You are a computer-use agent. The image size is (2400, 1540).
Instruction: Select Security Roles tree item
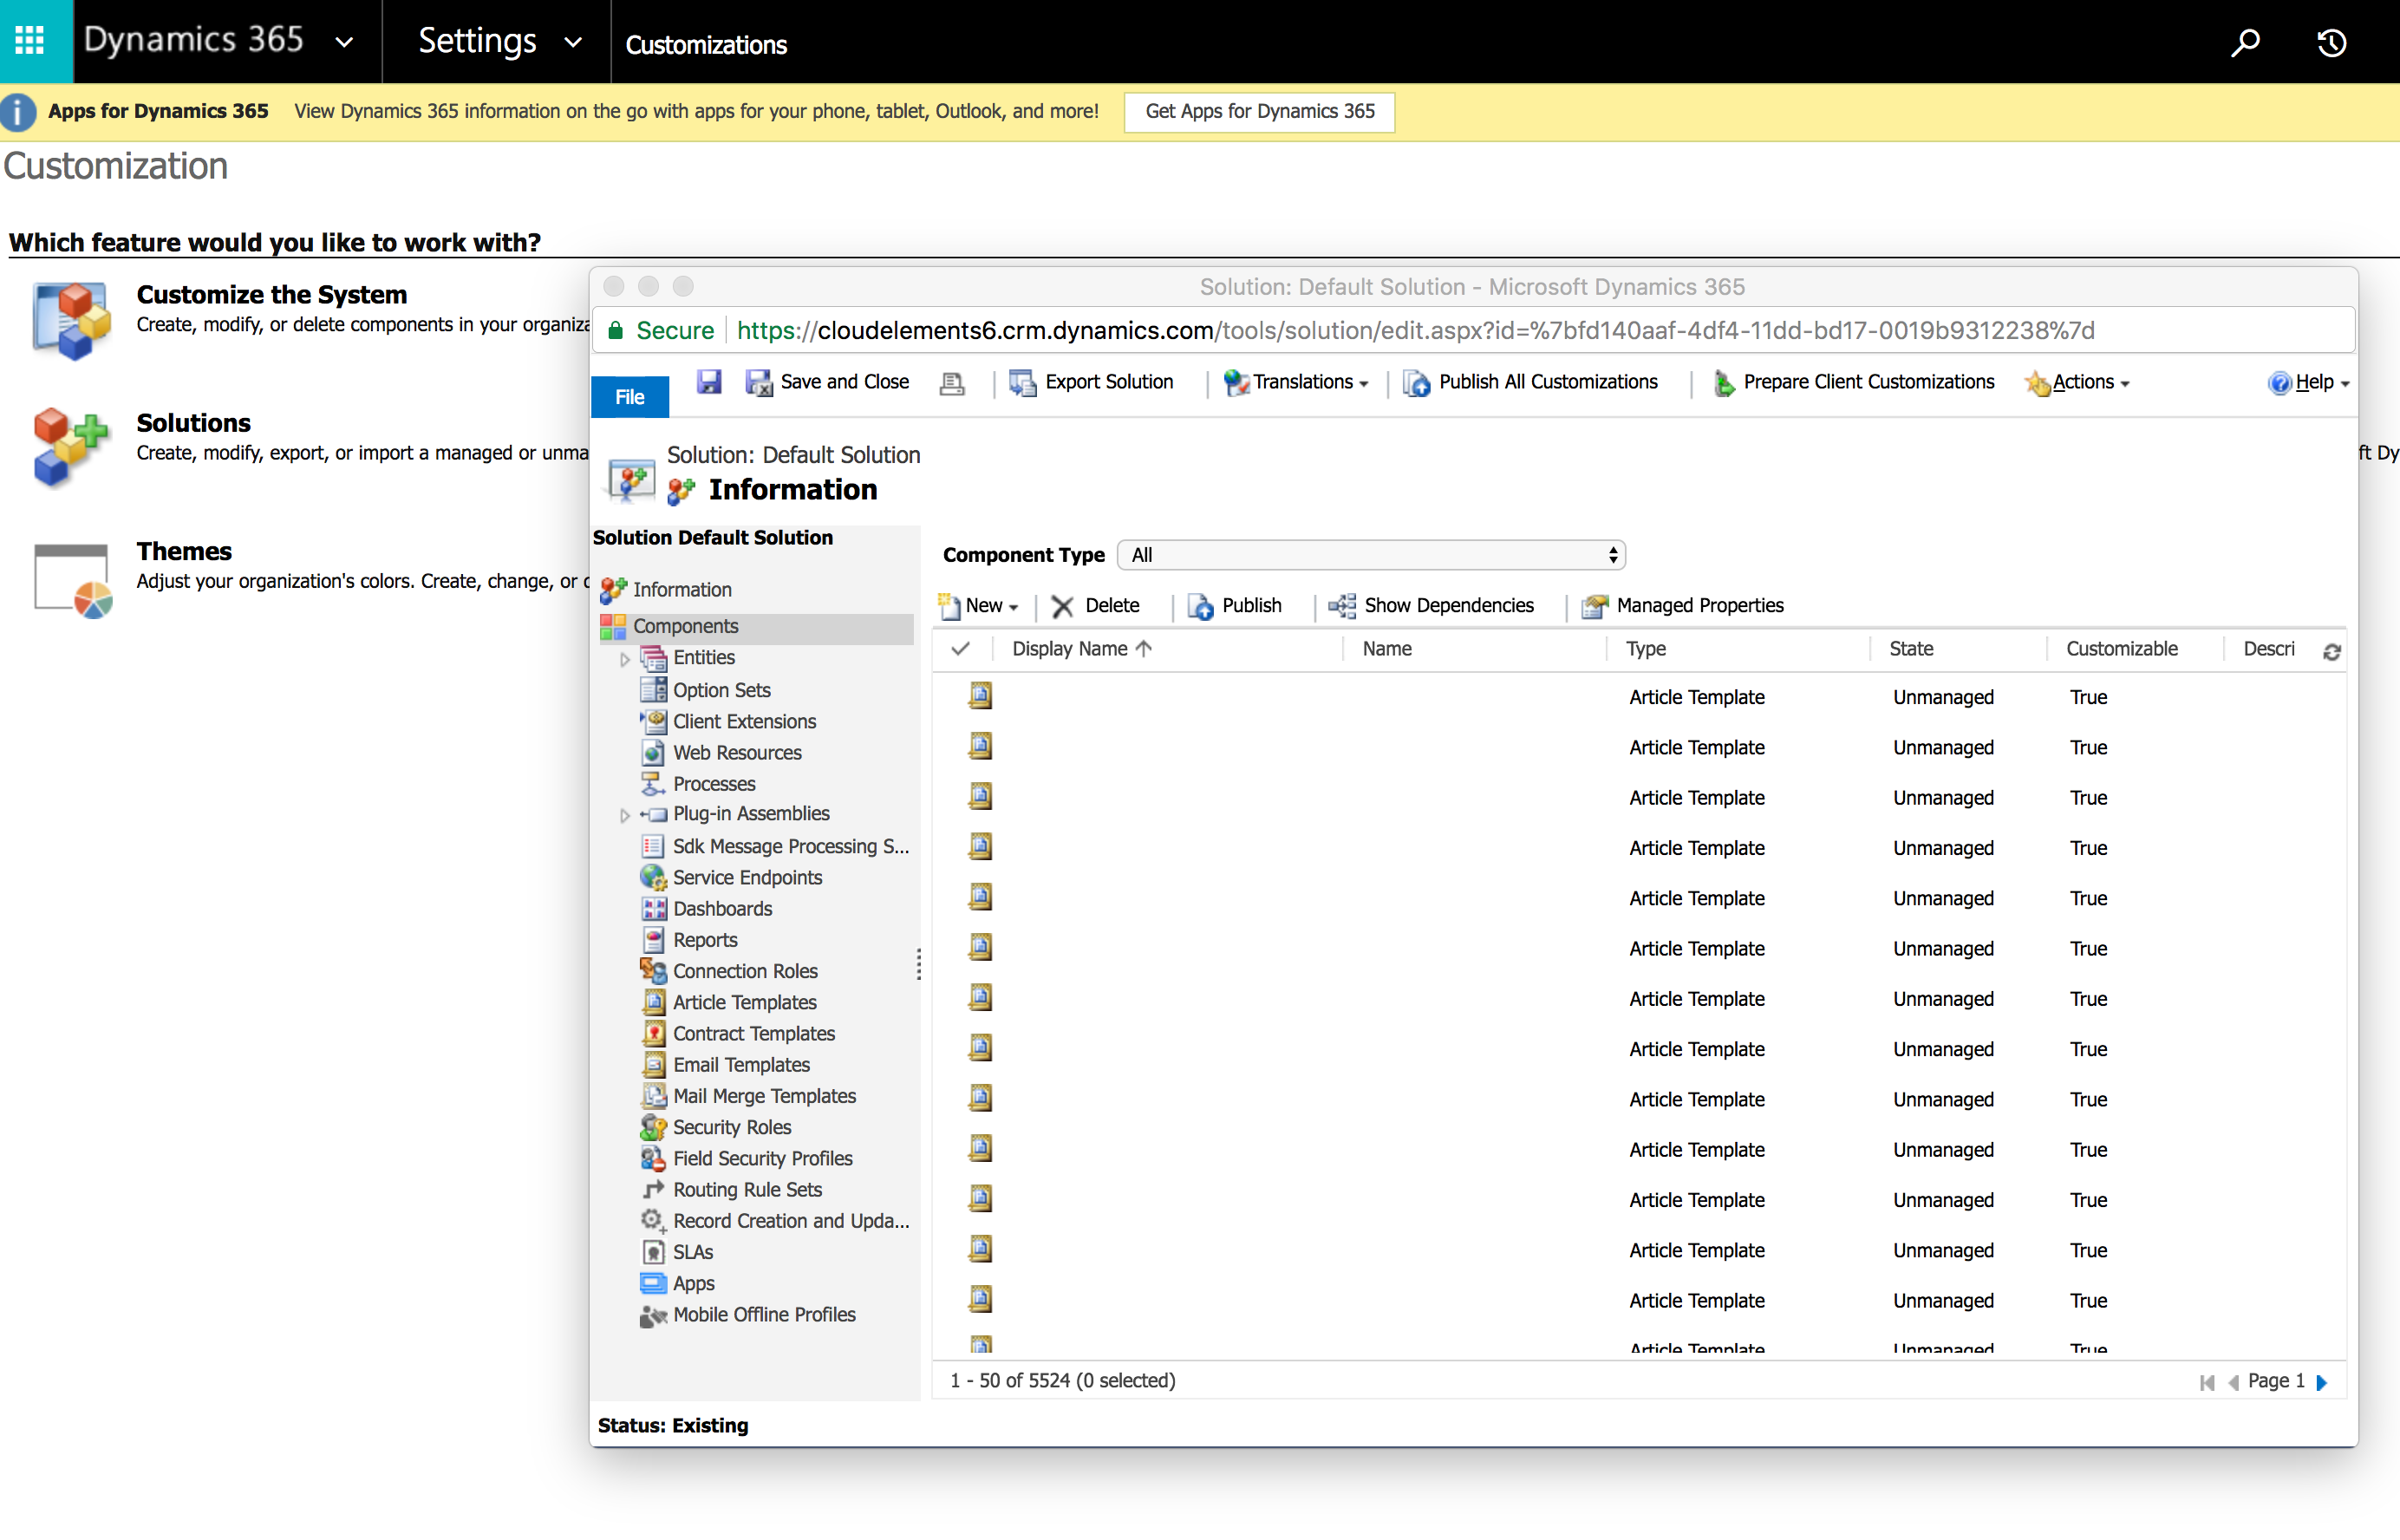coord(731,1127)
